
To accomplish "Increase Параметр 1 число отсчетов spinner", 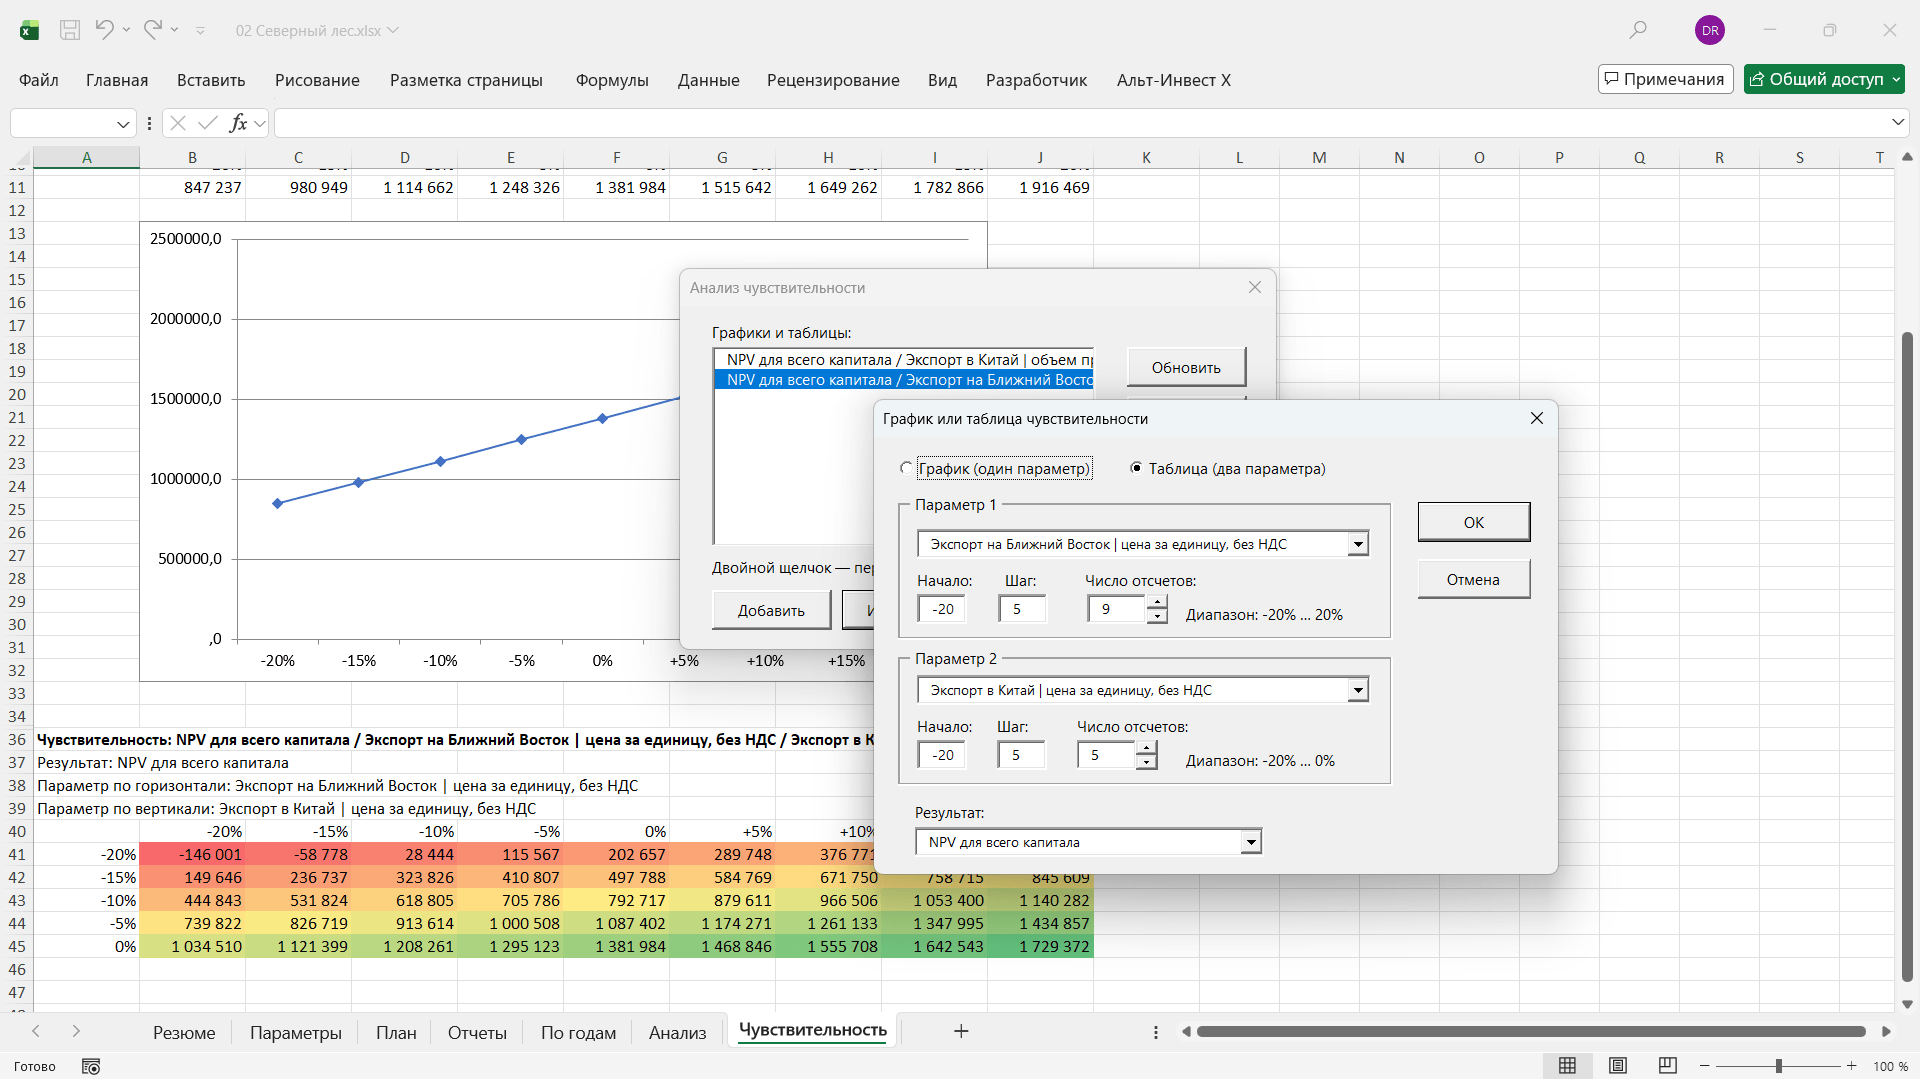I will [1157, 602].
